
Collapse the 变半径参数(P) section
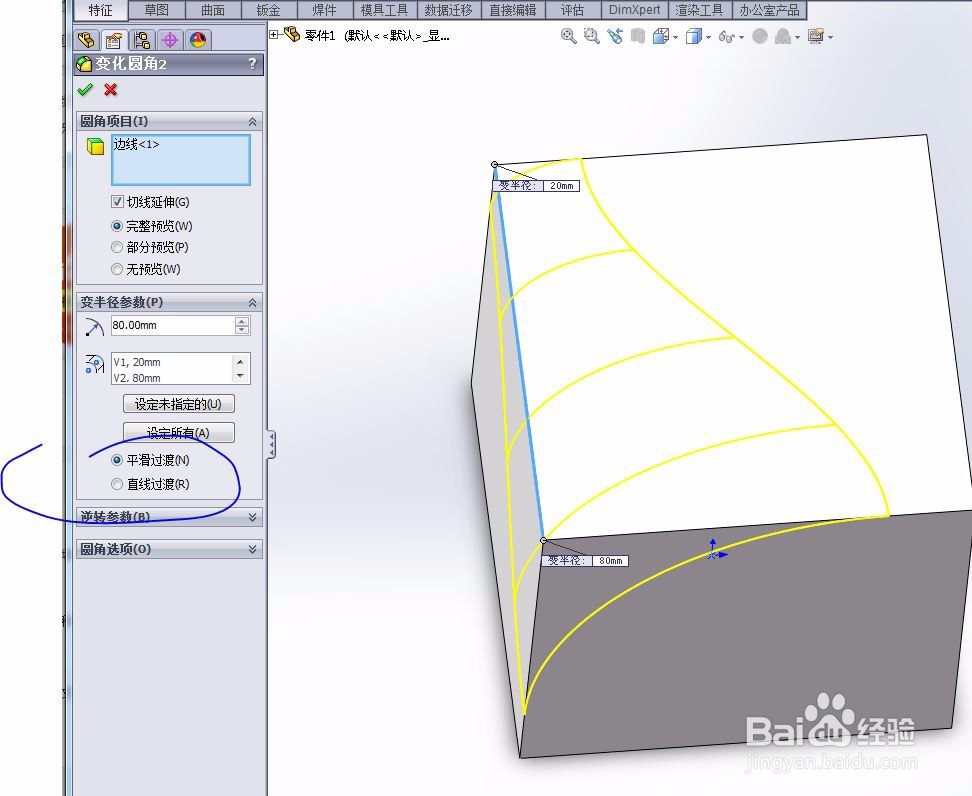tap(252, 303)
